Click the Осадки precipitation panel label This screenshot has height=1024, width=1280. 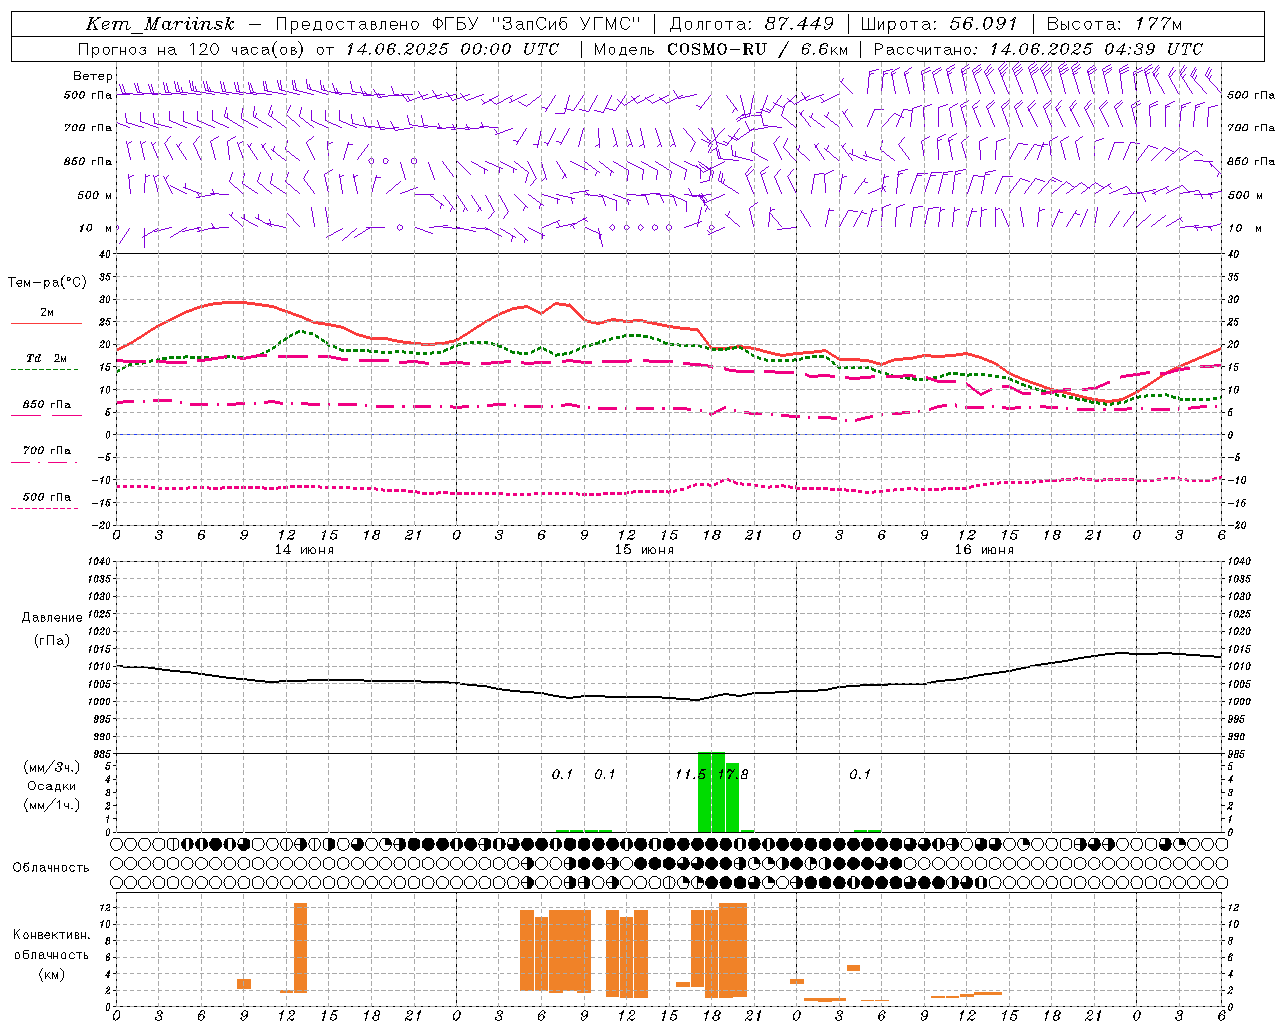[x=51, y=786]
